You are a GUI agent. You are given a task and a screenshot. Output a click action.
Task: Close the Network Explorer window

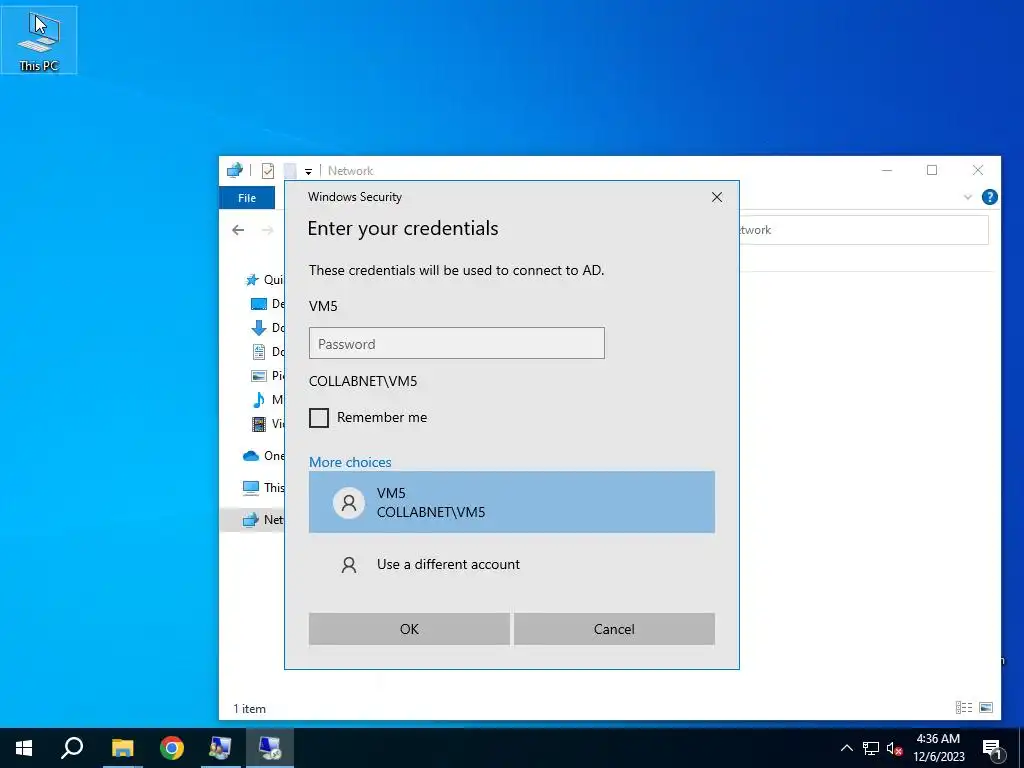click(x=978, y=170)
